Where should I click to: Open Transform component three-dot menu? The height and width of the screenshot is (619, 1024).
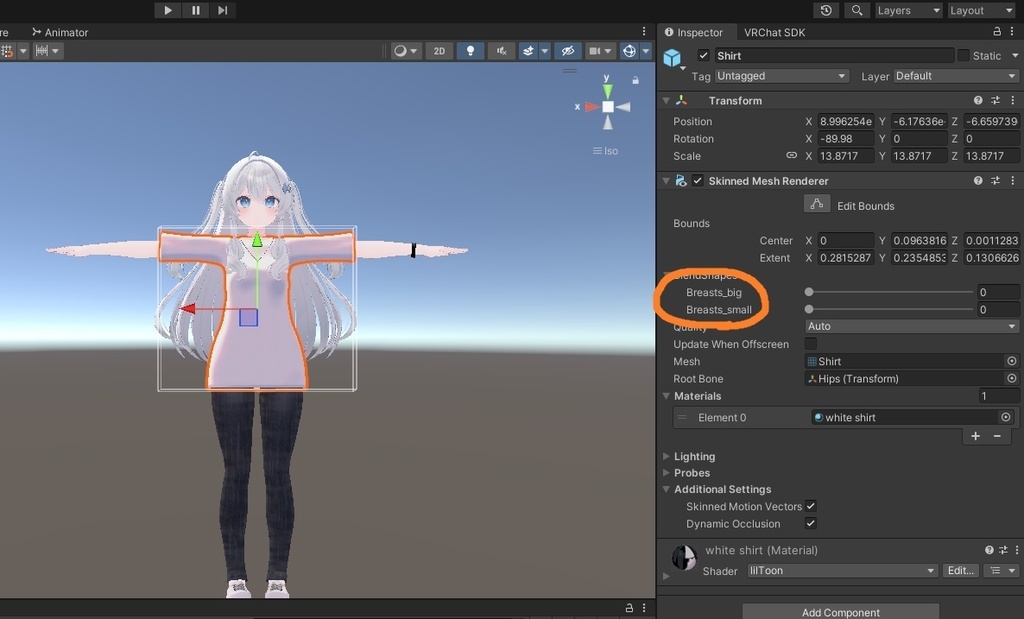click(1013, 101)
